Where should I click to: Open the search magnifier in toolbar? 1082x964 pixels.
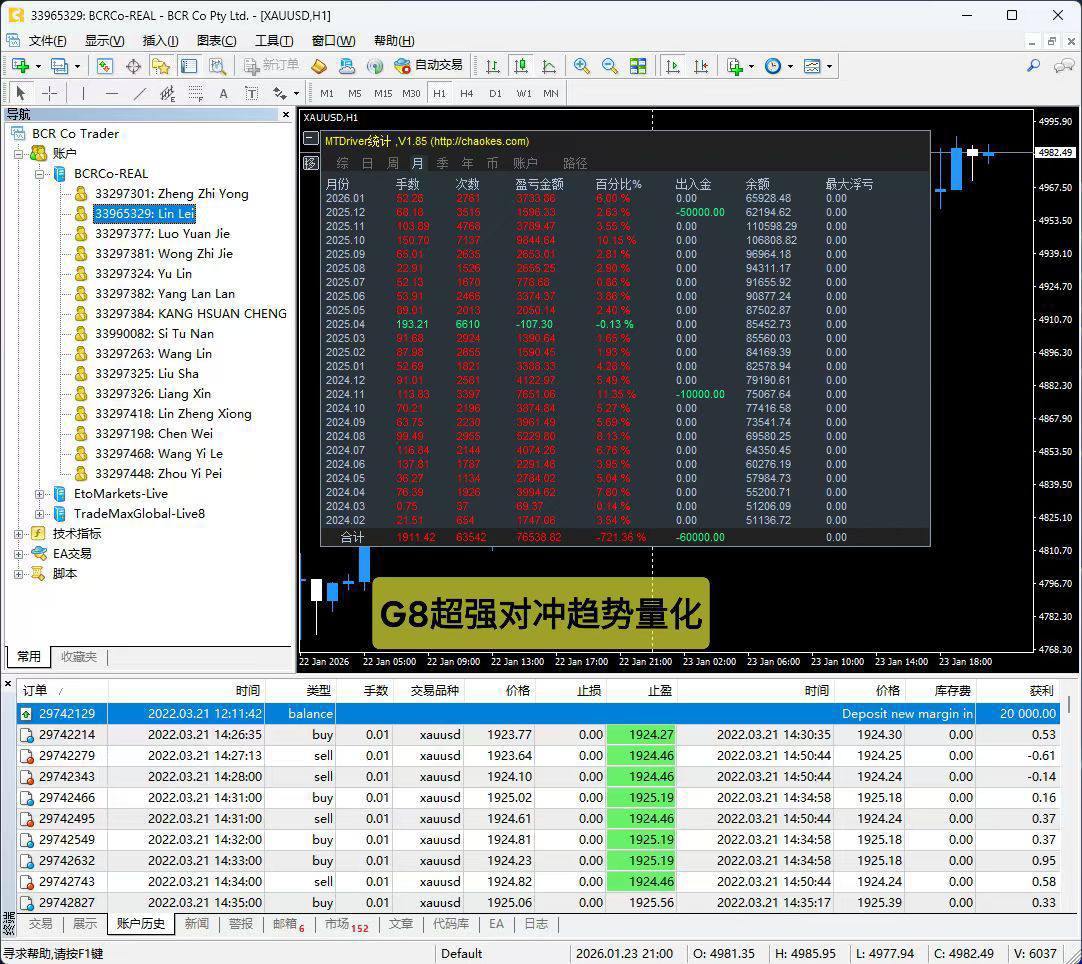(x=1034, y=66)
